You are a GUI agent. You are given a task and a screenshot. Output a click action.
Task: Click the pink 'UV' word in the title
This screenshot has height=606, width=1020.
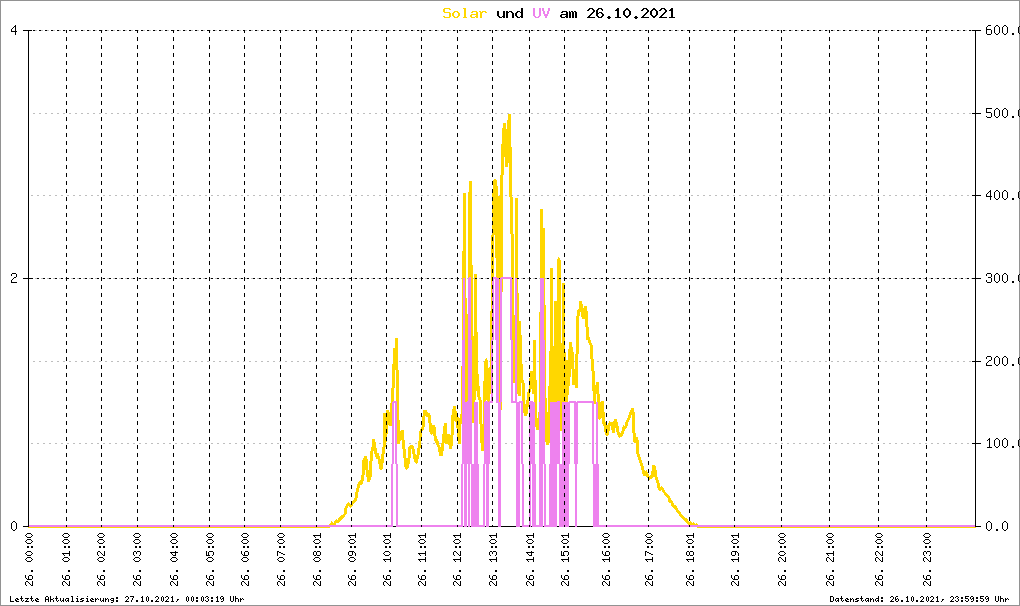tap(541, 13)
